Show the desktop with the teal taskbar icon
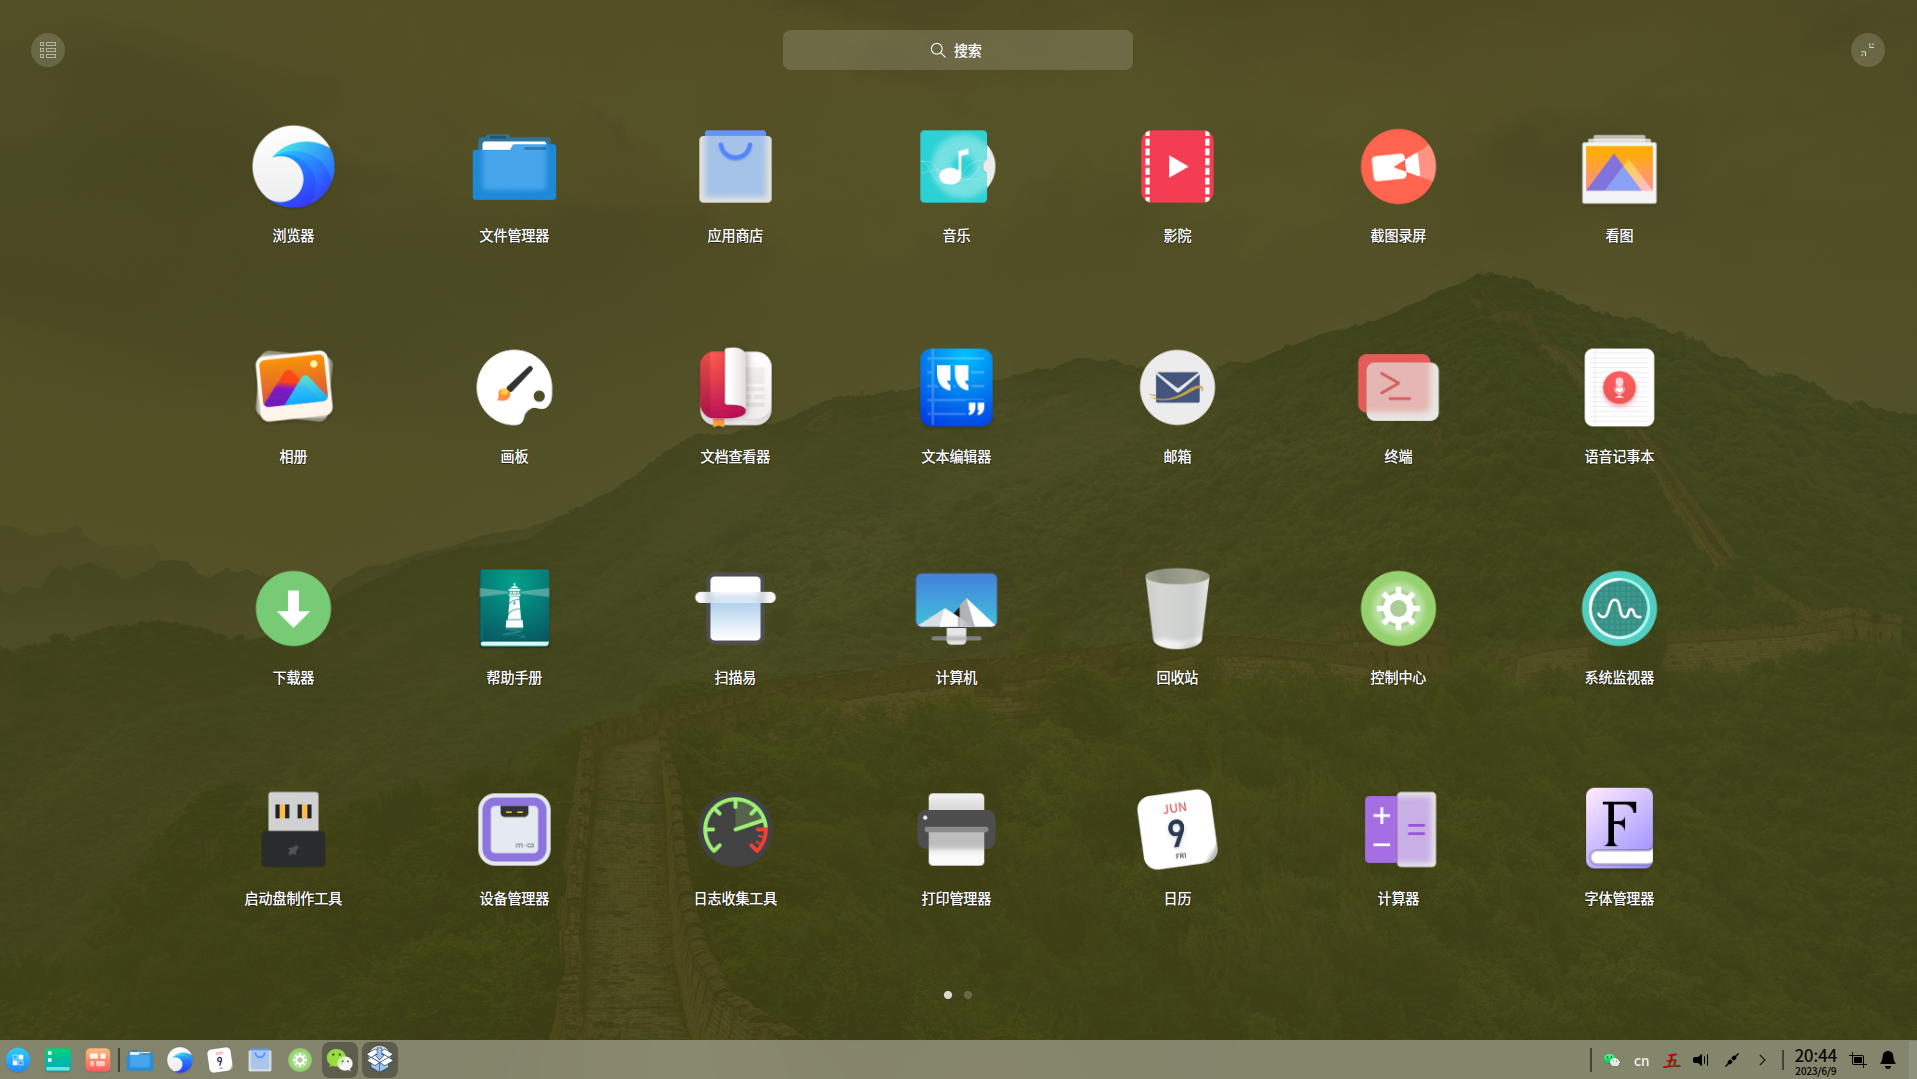The width and height of the screenshot is (1917, 1079). click(x=58, y=1060)
